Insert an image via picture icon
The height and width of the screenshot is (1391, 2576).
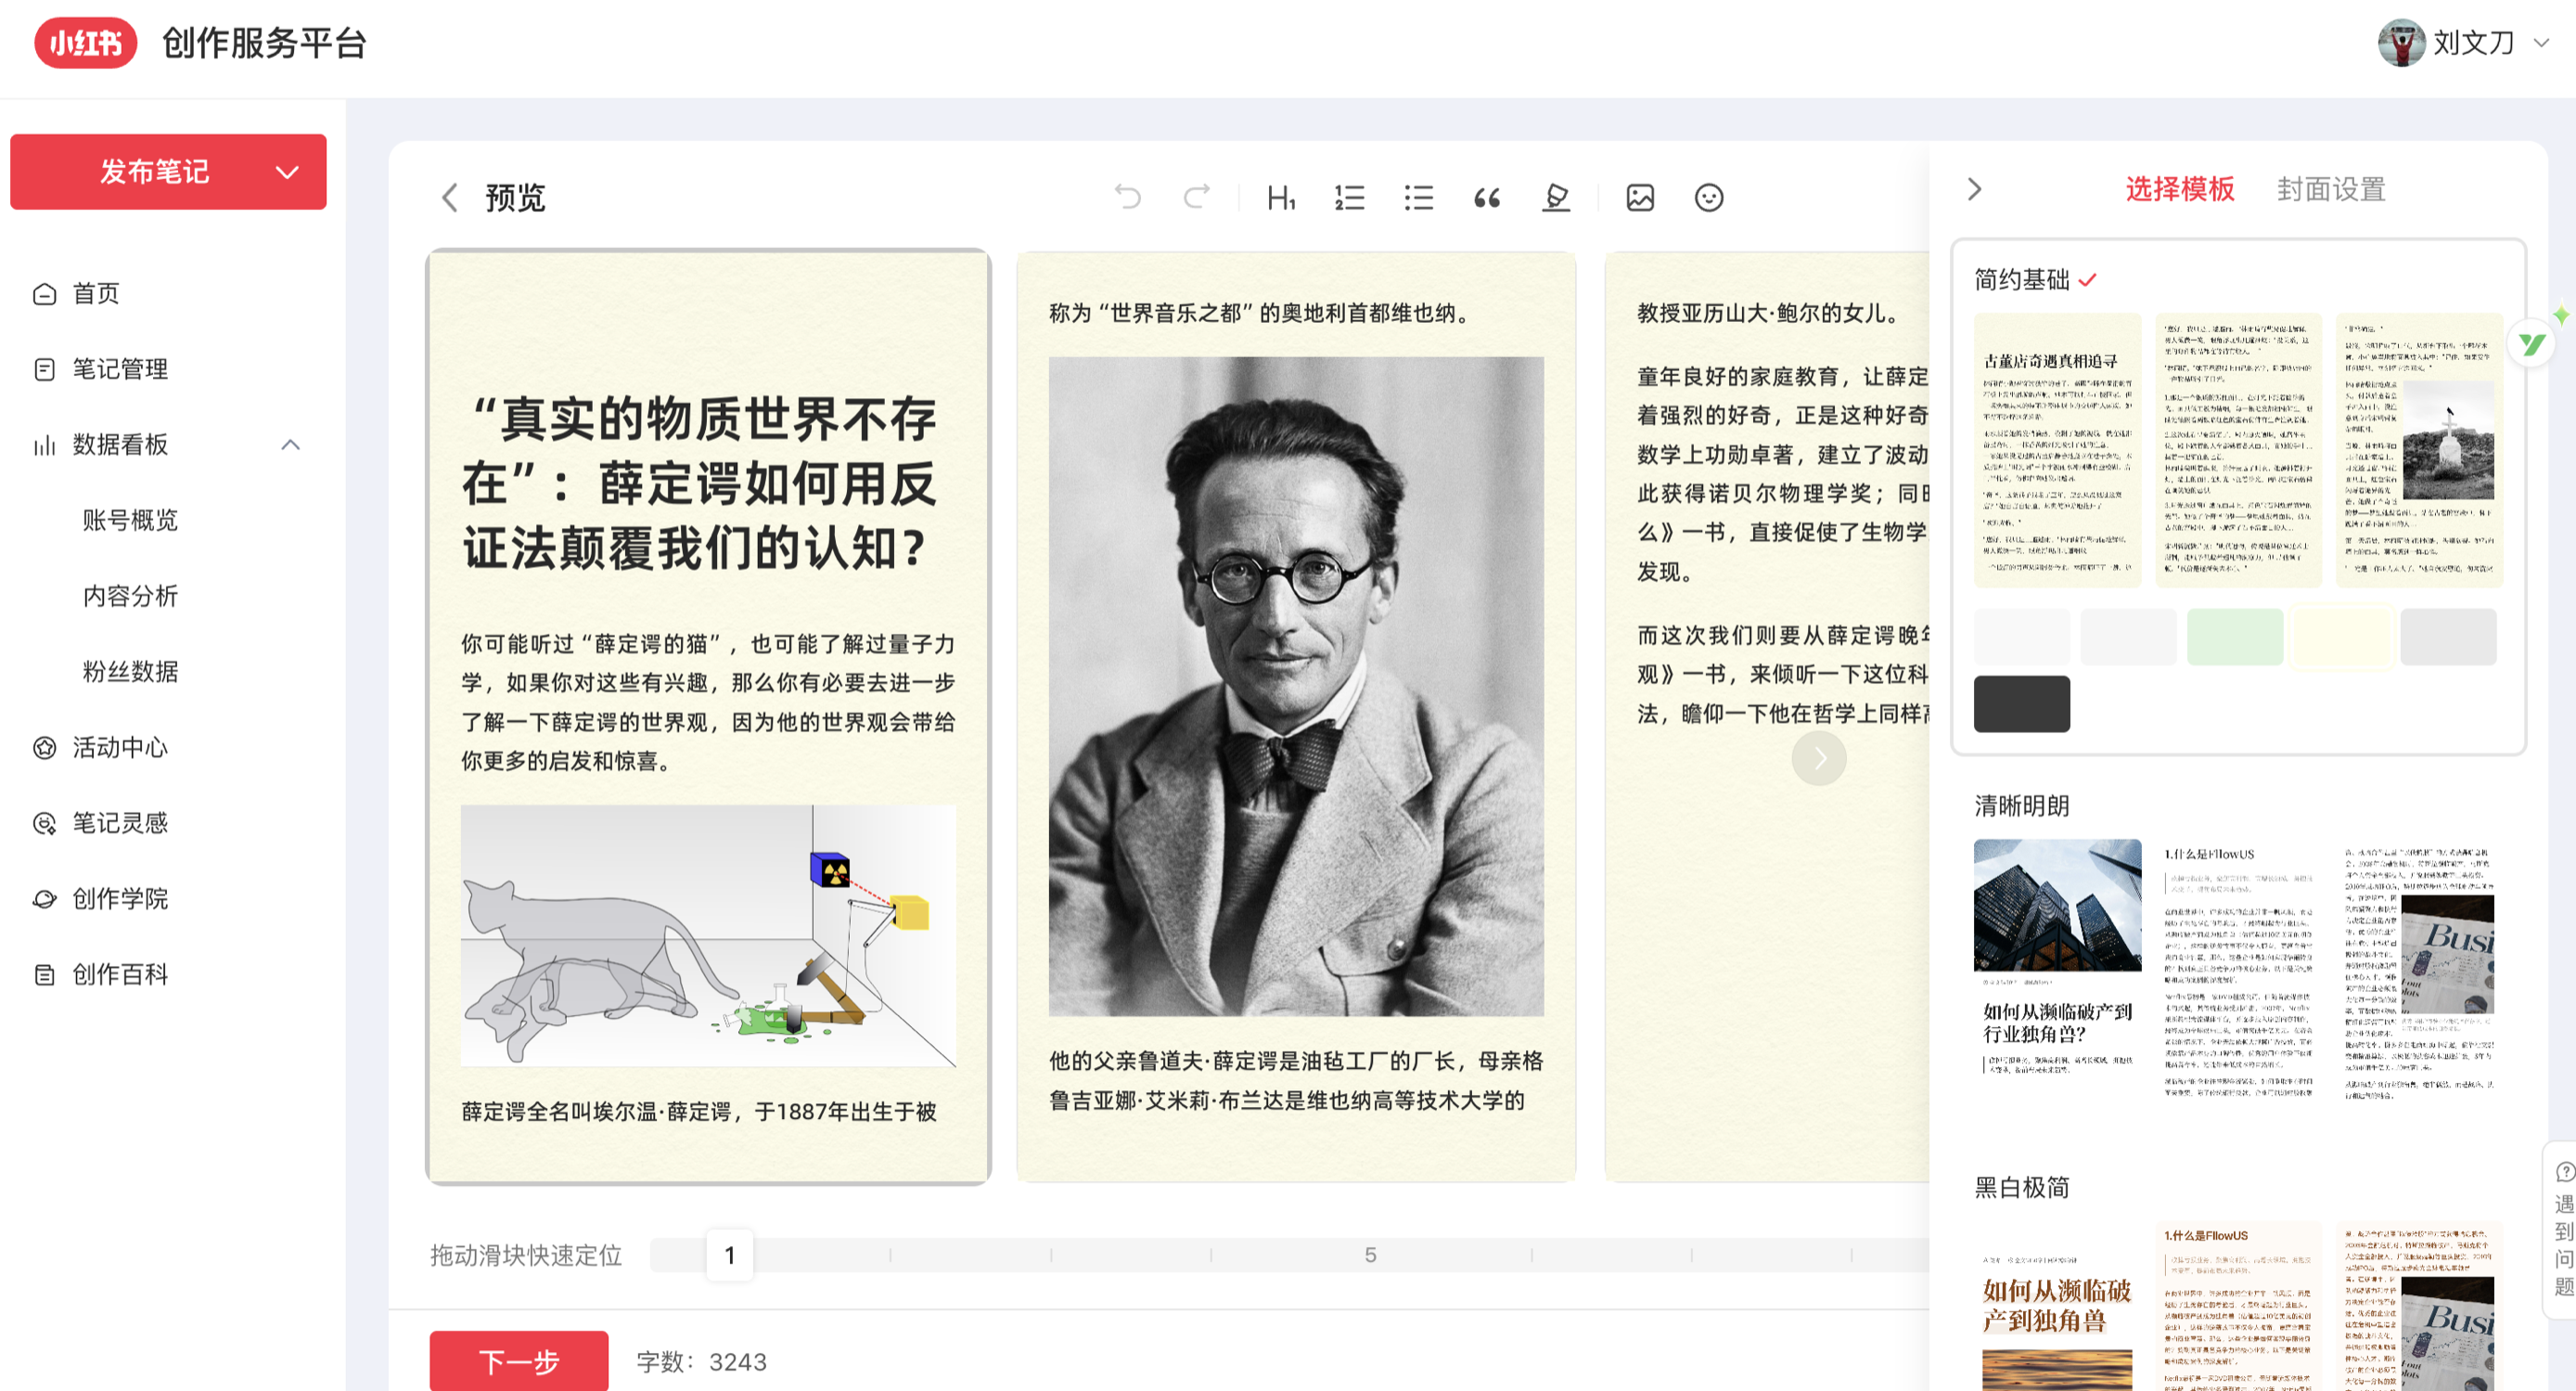tap(1640, 198)
